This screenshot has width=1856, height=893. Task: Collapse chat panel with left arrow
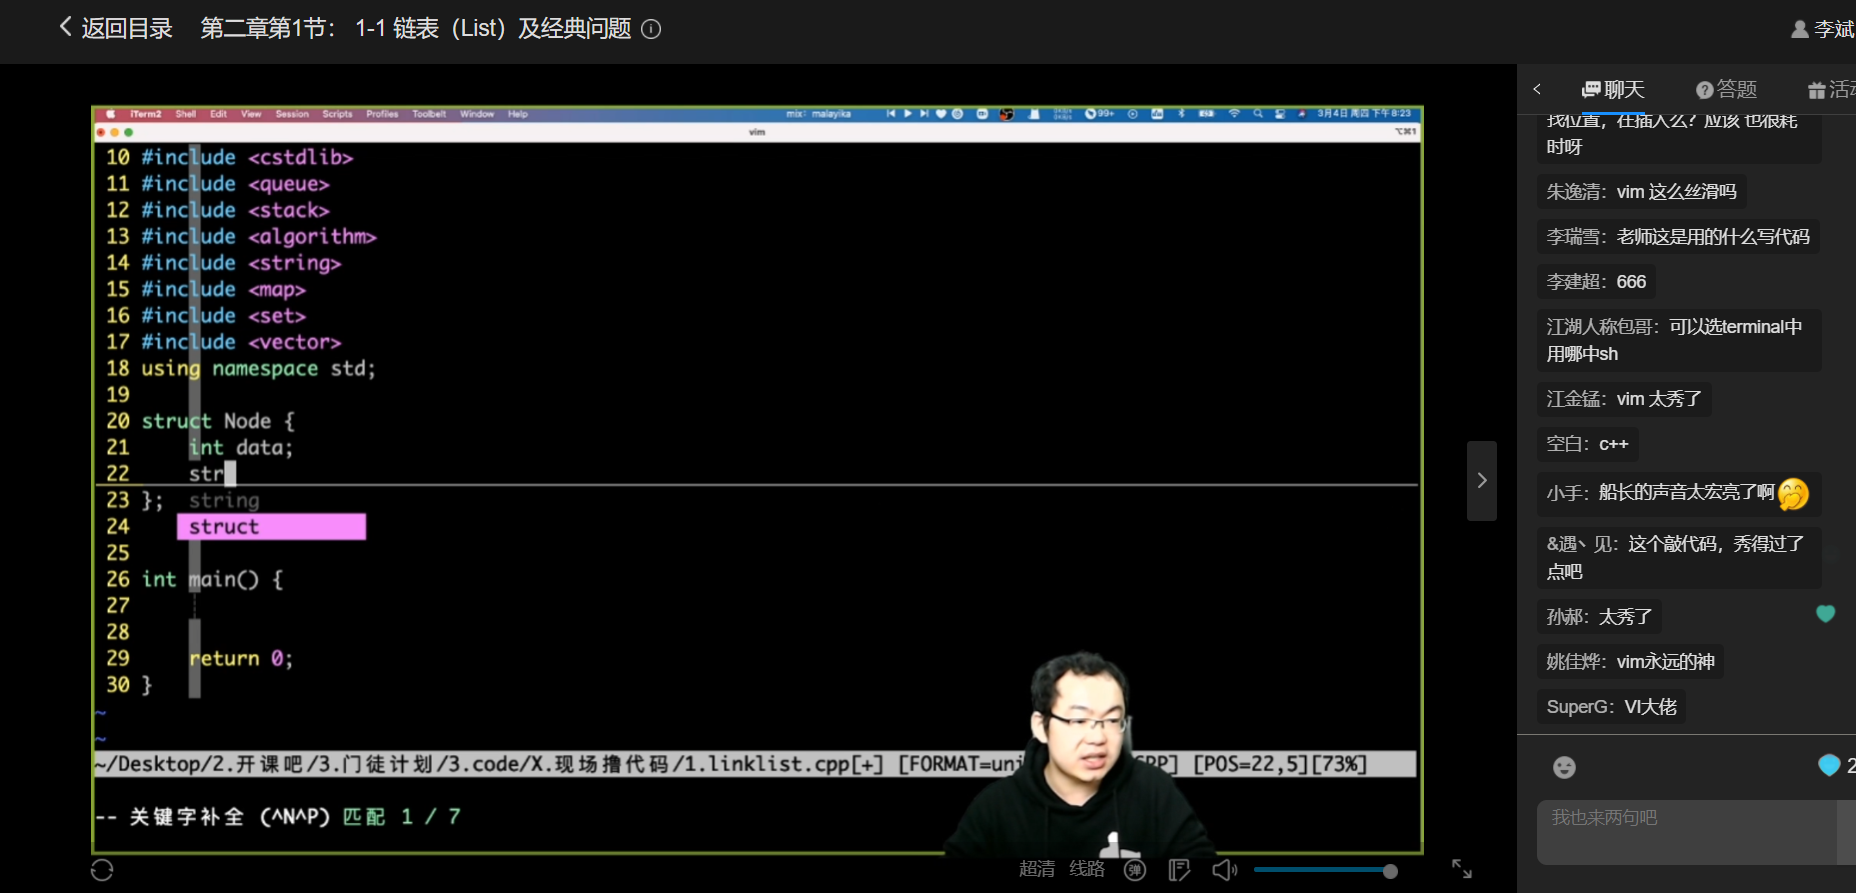tap(1537, 89)
